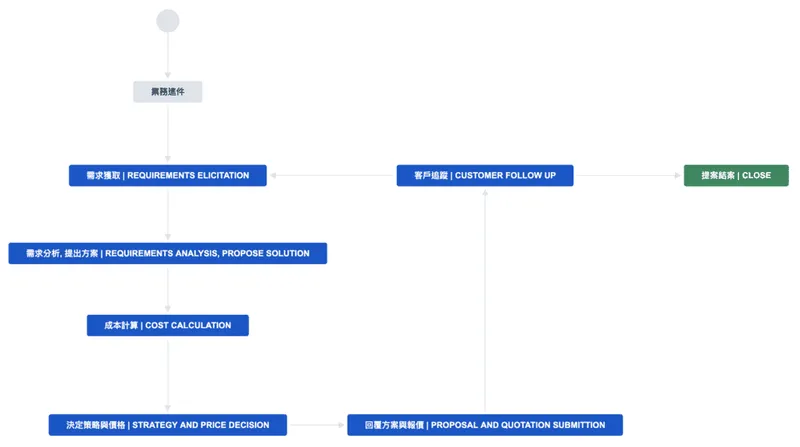Click transition line from Customer Follow Up to Close
Screen dimensions: 800x447
click(x=628, y=175)
